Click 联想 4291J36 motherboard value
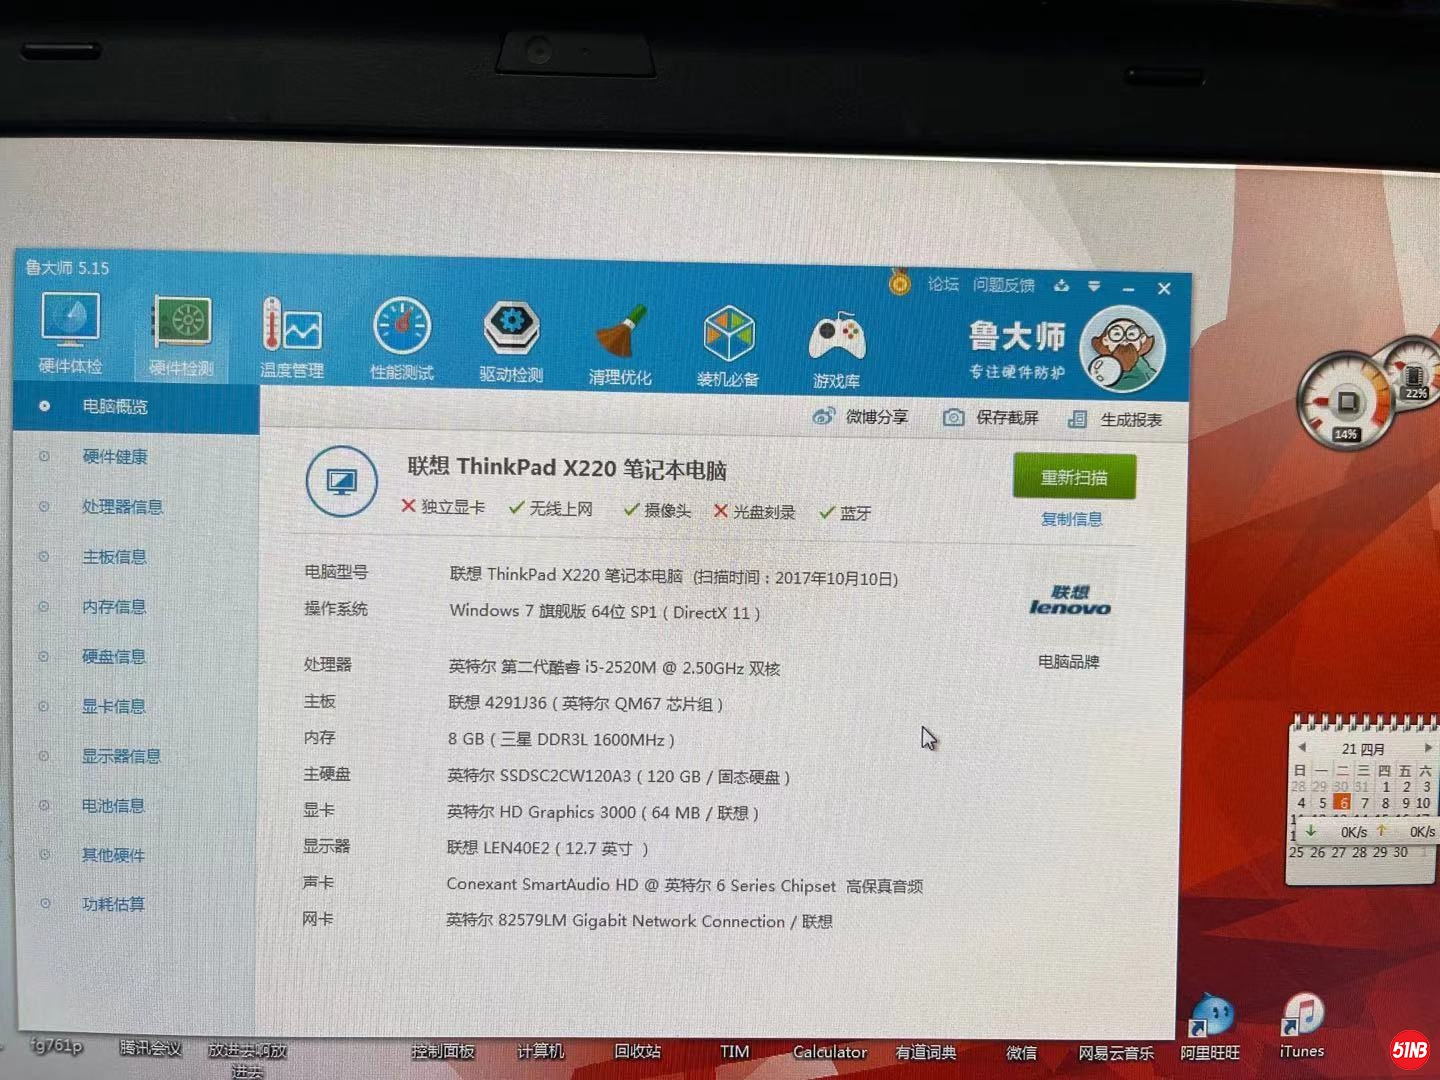The width and height of the screenshot is (1440, 1080). (x=585, y=703)
